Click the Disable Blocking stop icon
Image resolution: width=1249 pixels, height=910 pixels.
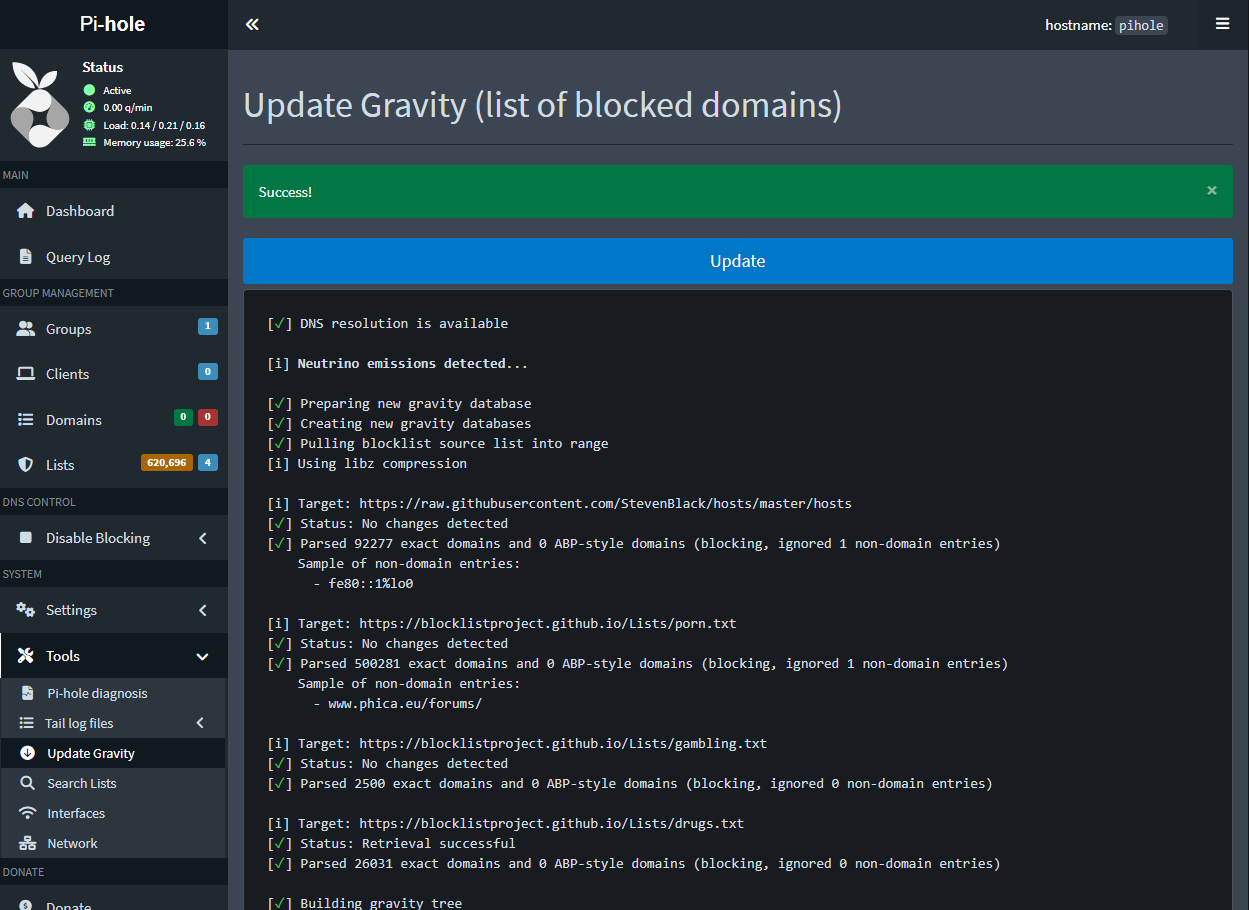coord(26,538)
